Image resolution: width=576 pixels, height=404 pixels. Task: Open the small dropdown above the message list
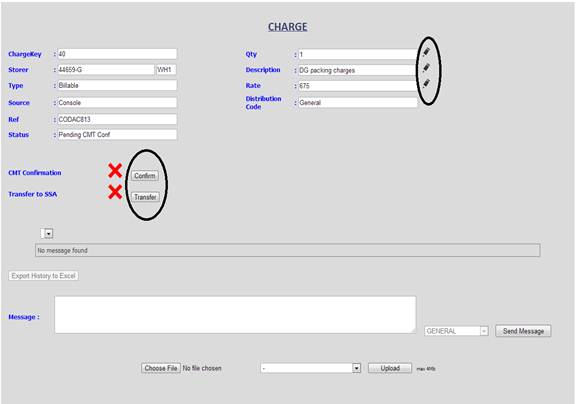click(47, 233)
